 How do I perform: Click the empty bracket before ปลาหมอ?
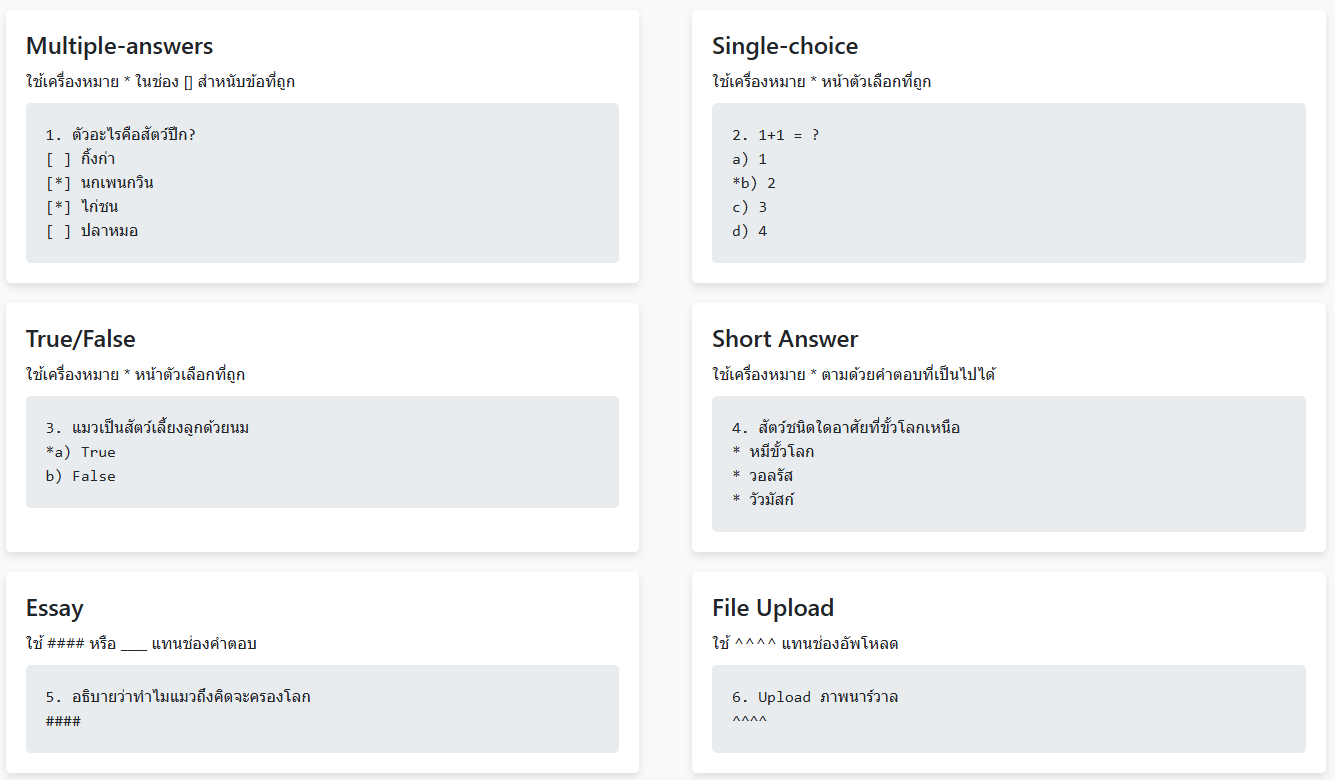coord(58,231)
